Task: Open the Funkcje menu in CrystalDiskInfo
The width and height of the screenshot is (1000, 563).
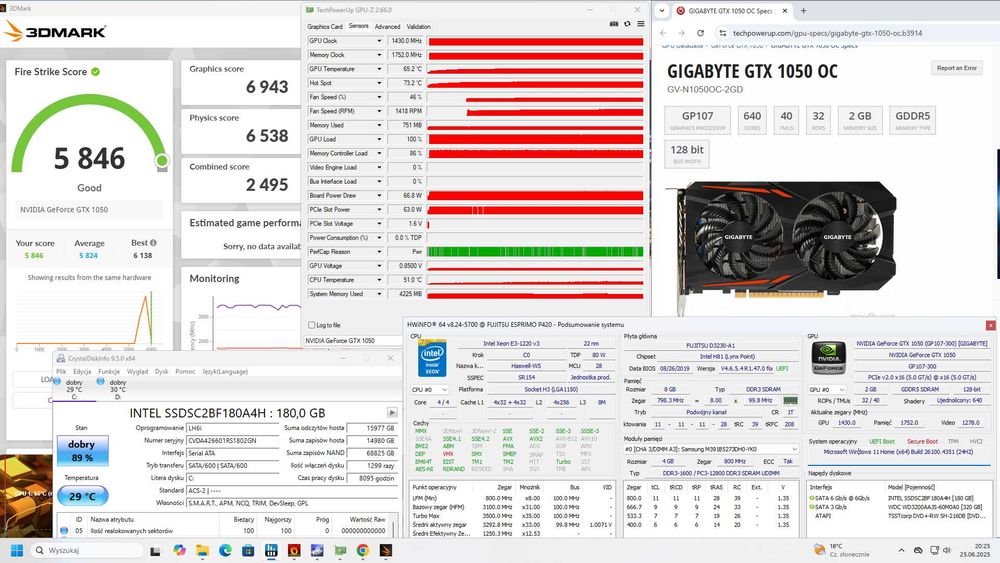Action: tap(109, 372)
